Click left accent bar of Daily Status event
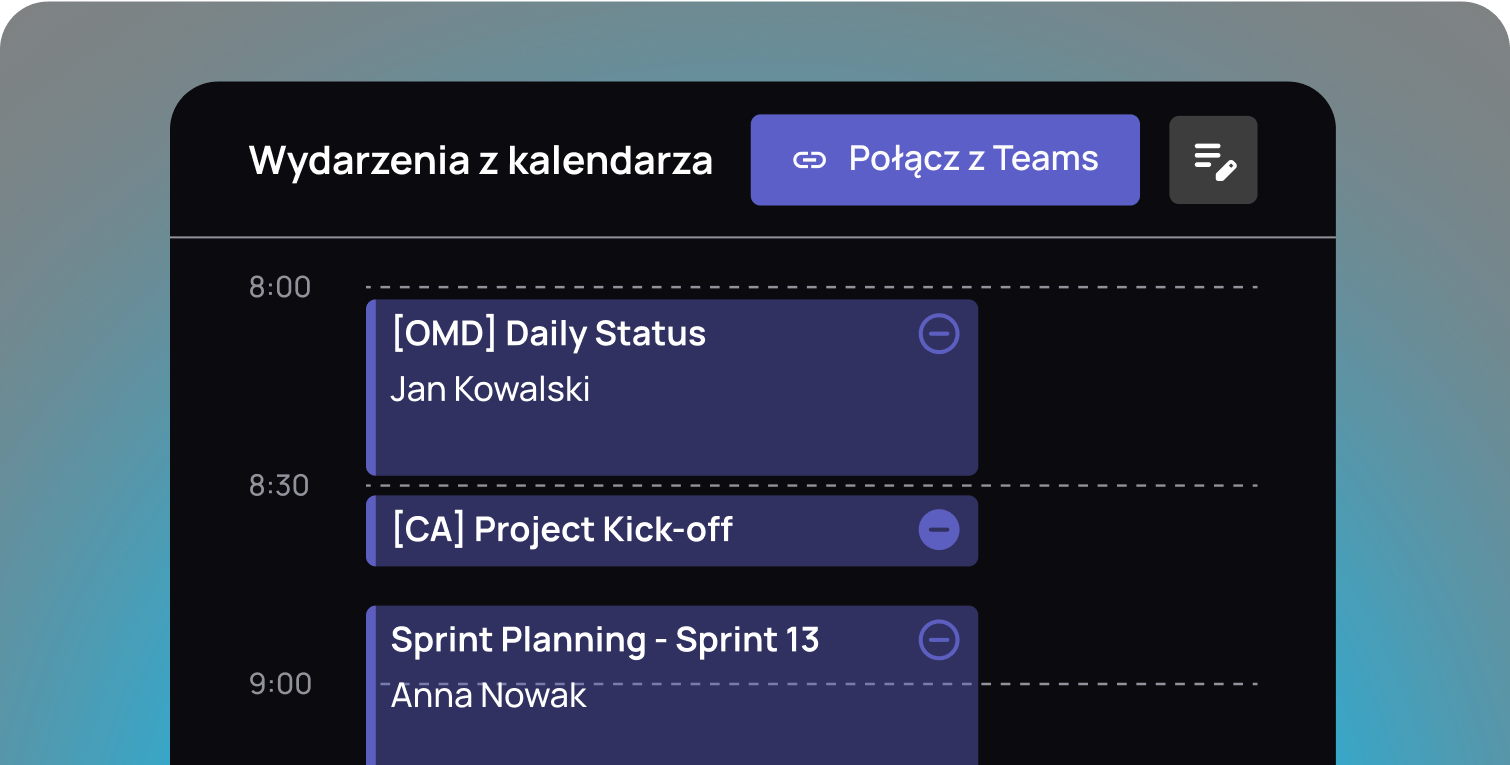The image size is (1510, 765). [x=371, y=387]
